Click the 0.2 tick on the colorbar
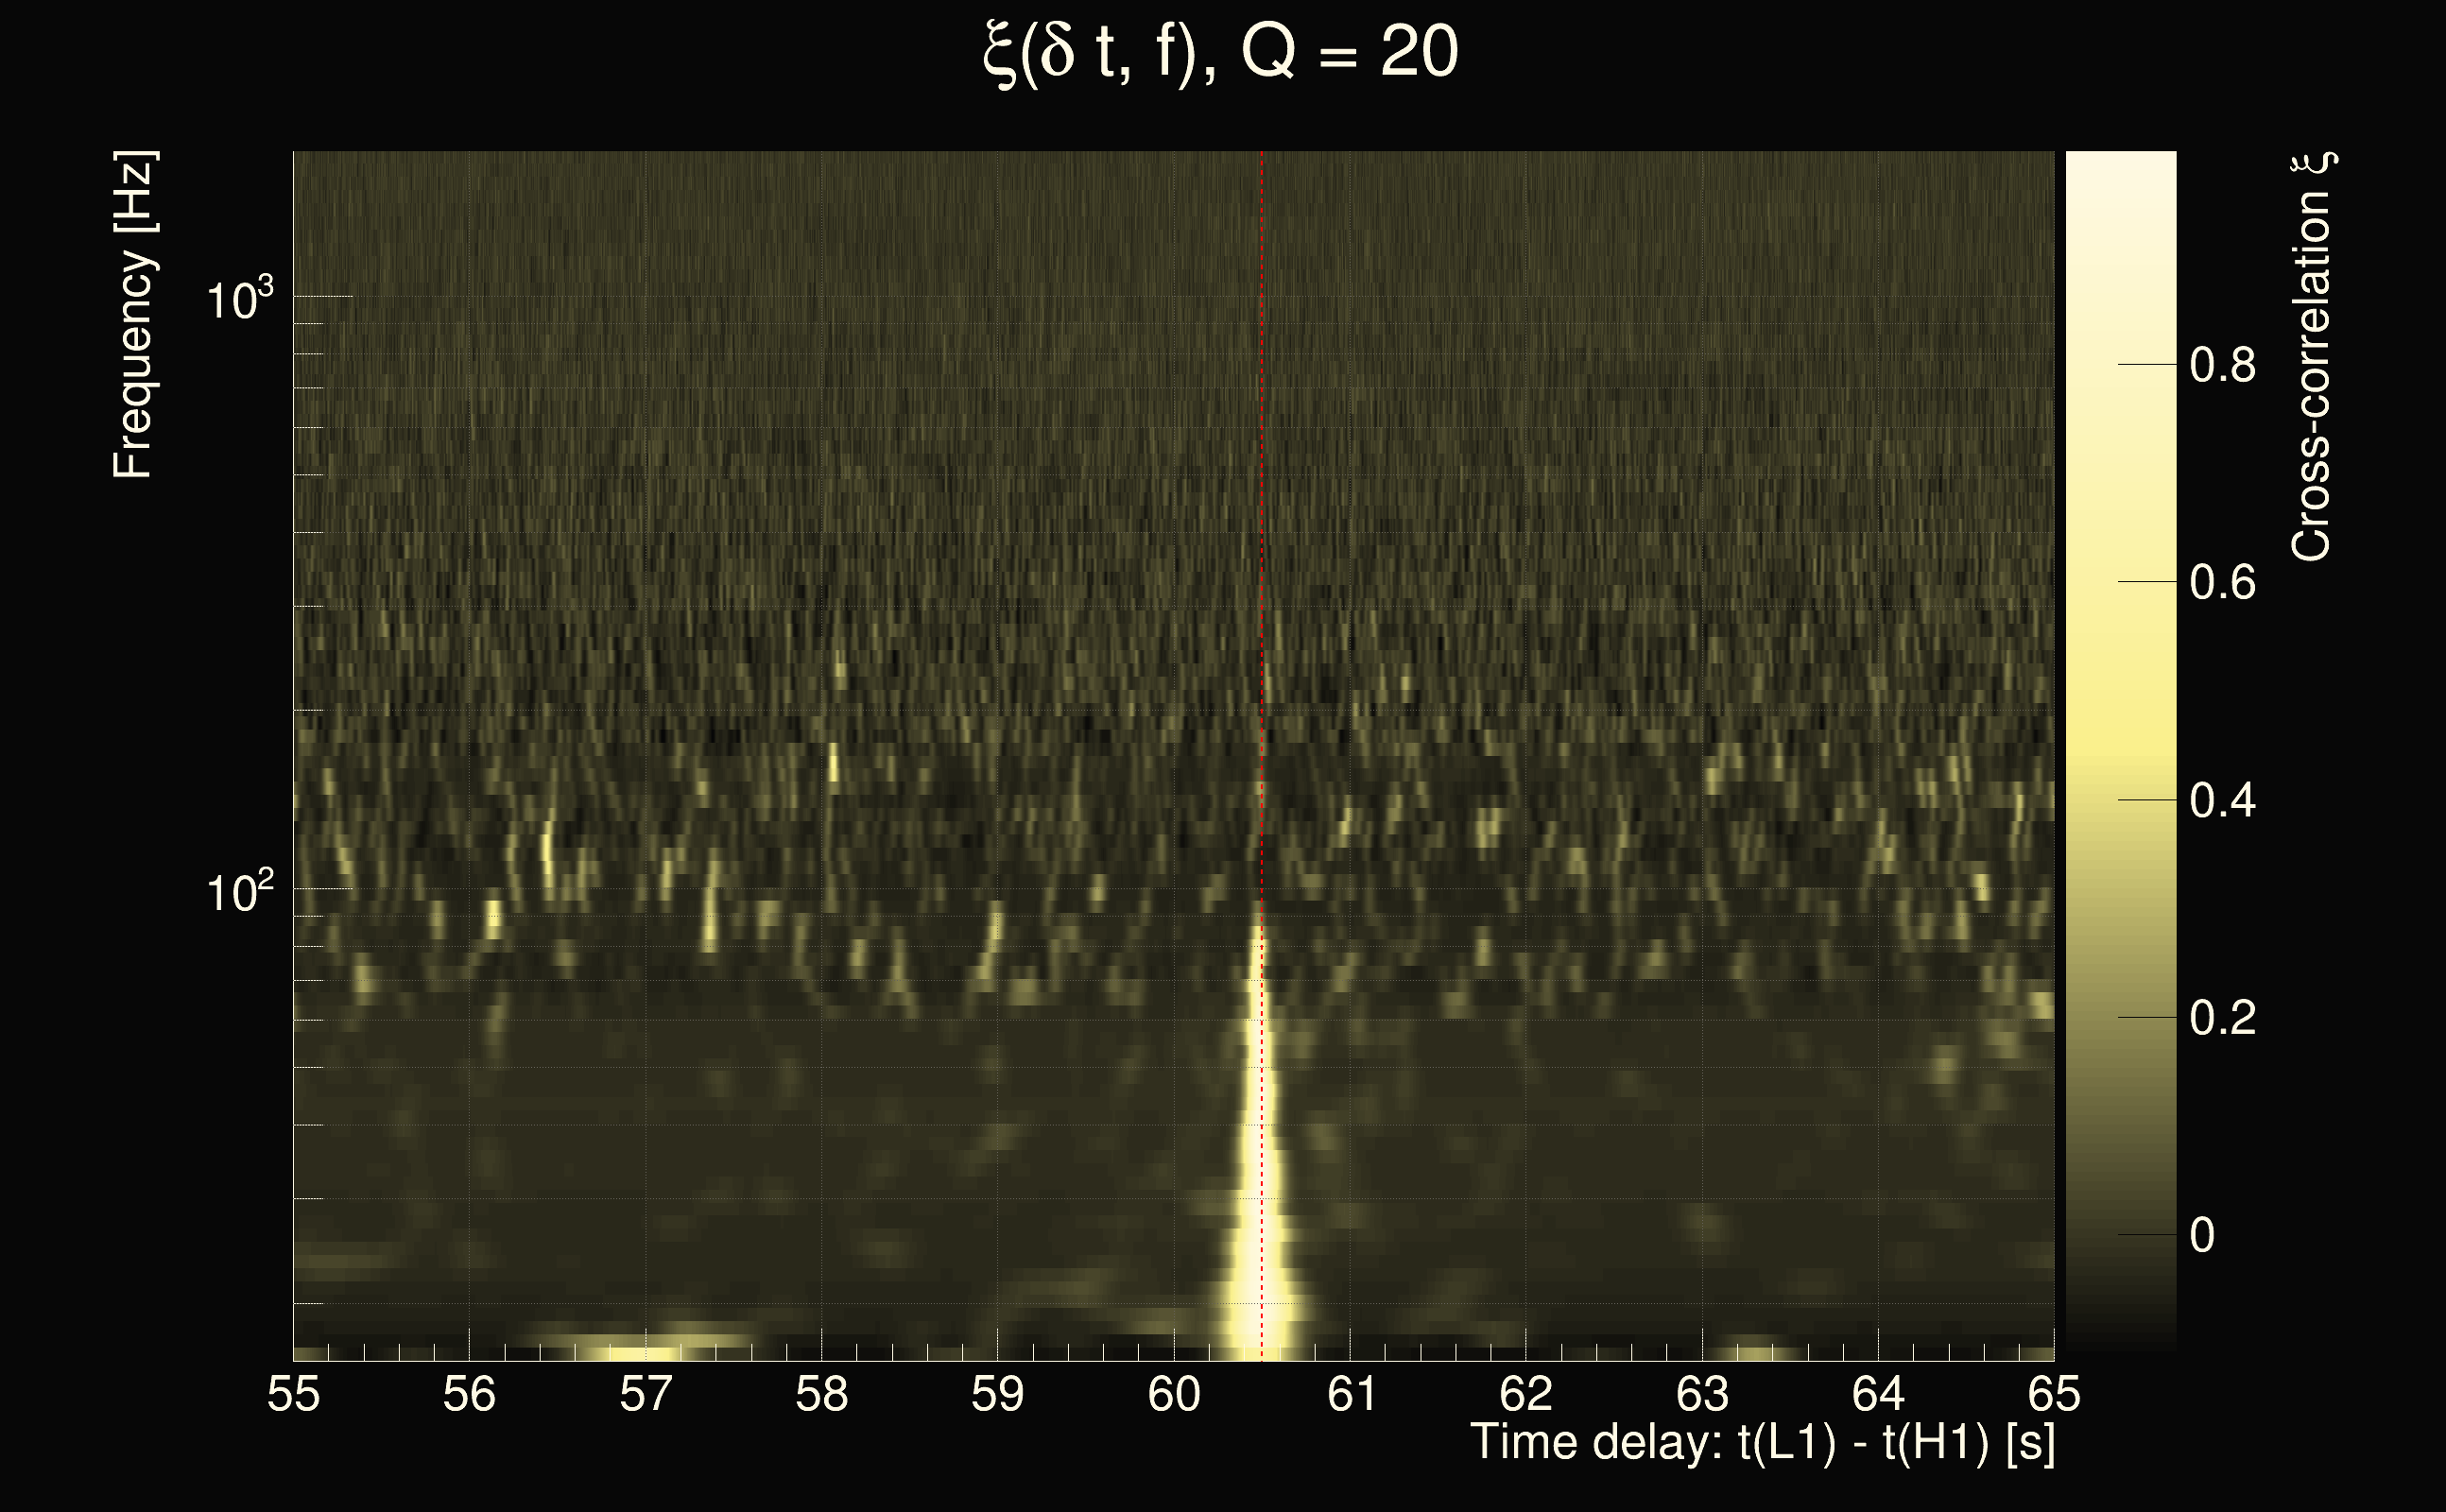Screen dimensions: 2446x1512 click(2222, 1018)
